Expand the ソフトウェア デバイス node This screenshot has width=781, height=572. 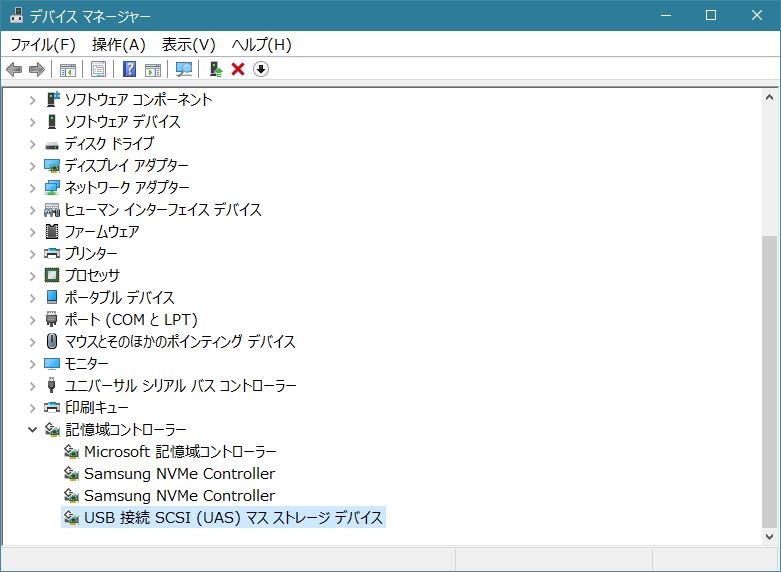click(32, 122)
